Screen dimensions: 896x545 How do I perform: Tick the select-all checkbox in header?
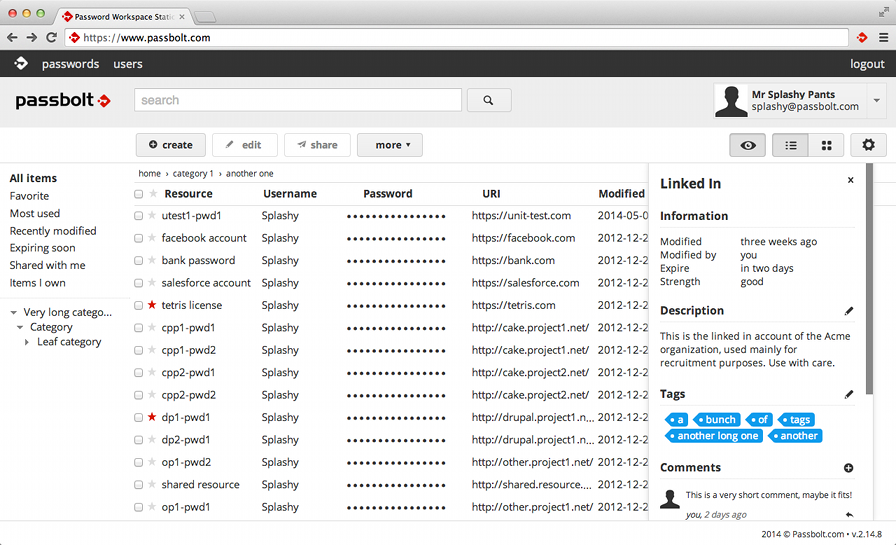click(139, 194)
